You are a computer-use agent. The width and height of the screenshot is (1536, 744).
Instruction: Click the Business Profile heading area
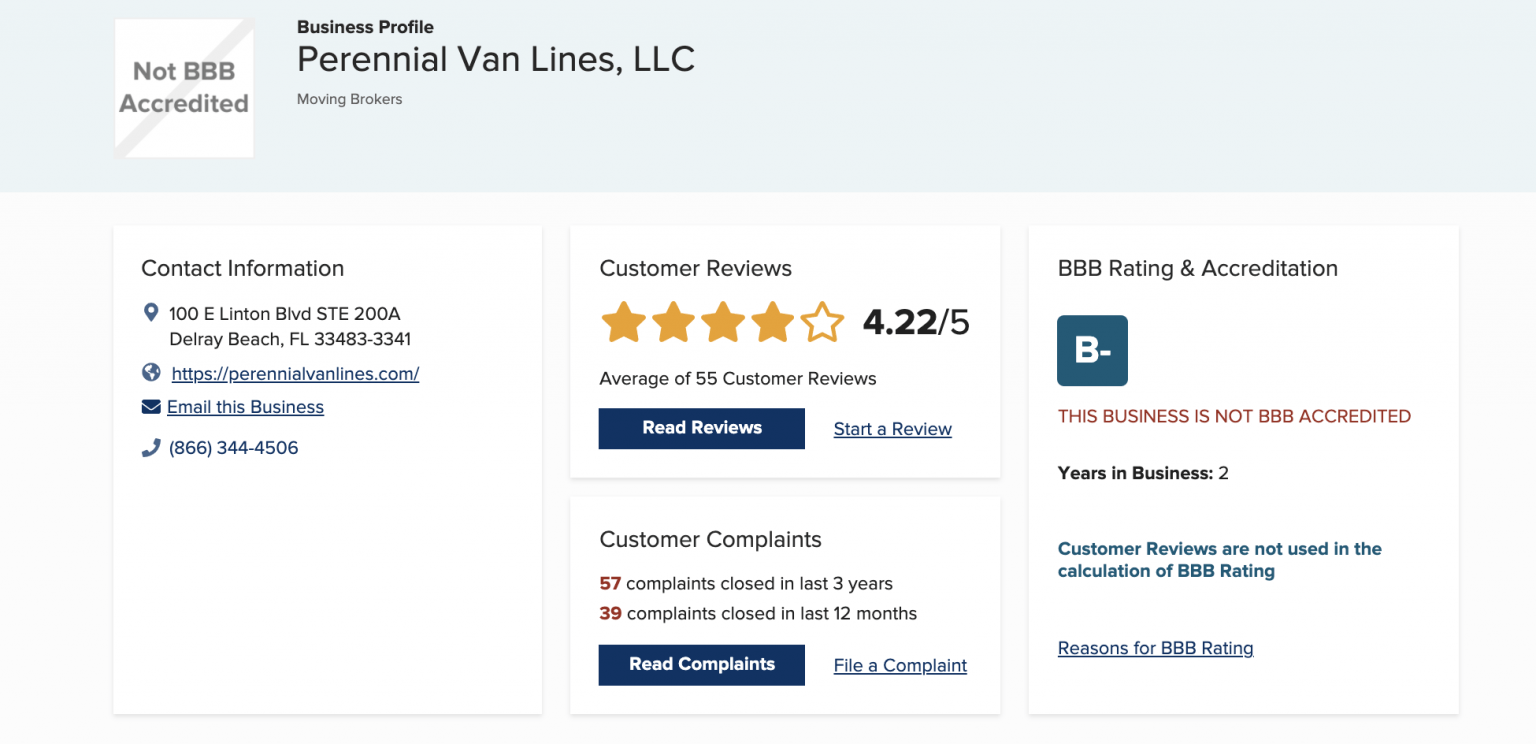click(365, 26)
